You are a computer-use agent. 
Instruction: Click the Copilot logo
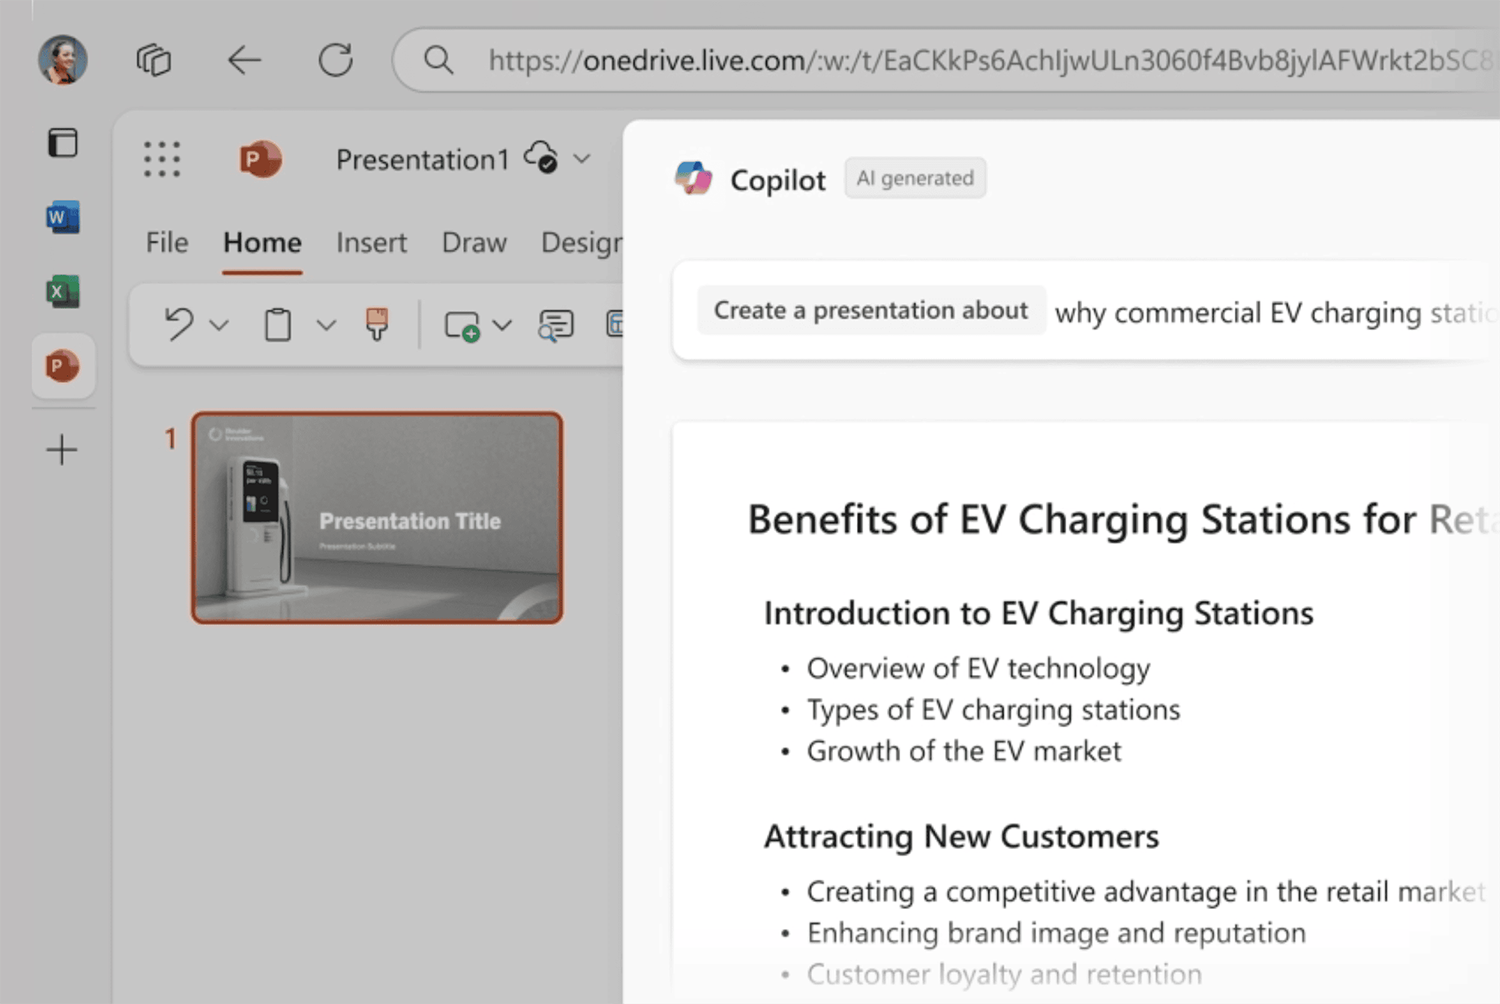pyautogui.click(x=694, y=179)
